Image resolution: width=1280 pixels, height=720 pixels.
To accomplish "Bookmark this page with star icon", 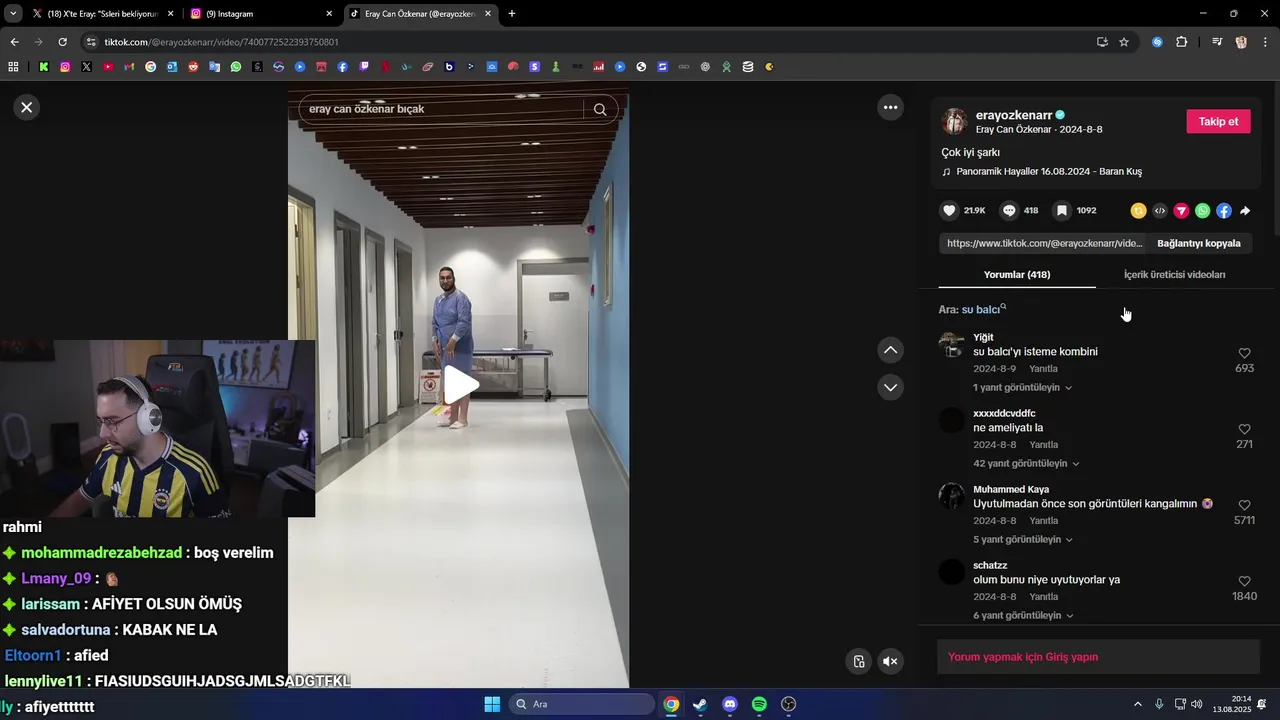I will pyautogui.click(x=1124, y=42).
